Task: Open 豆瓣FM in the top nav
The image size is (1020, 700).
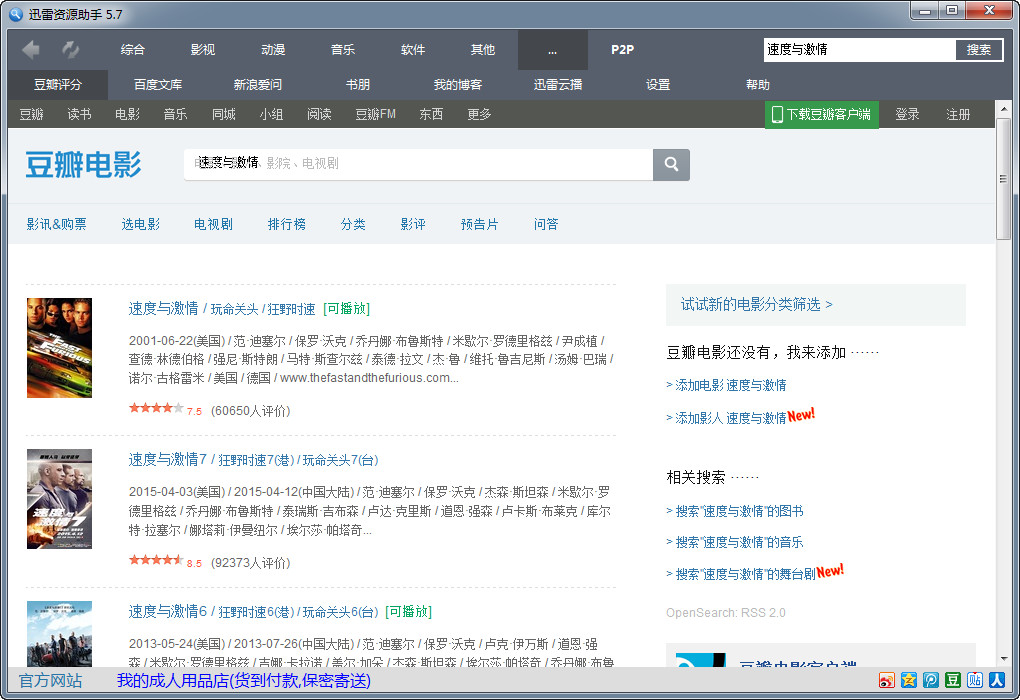Action: click(x=375, y=114)
